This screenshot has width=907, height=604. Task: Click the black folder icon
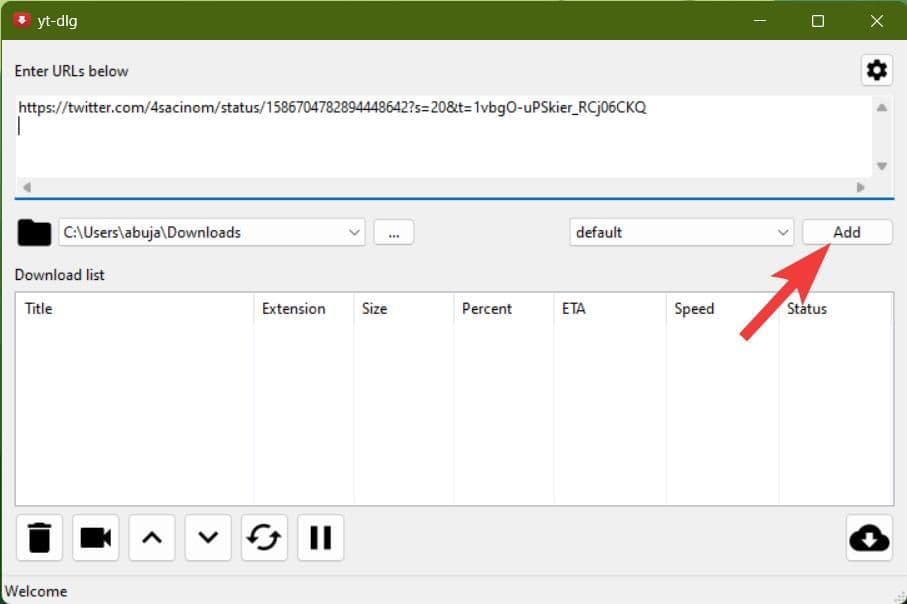pos(34,233)
